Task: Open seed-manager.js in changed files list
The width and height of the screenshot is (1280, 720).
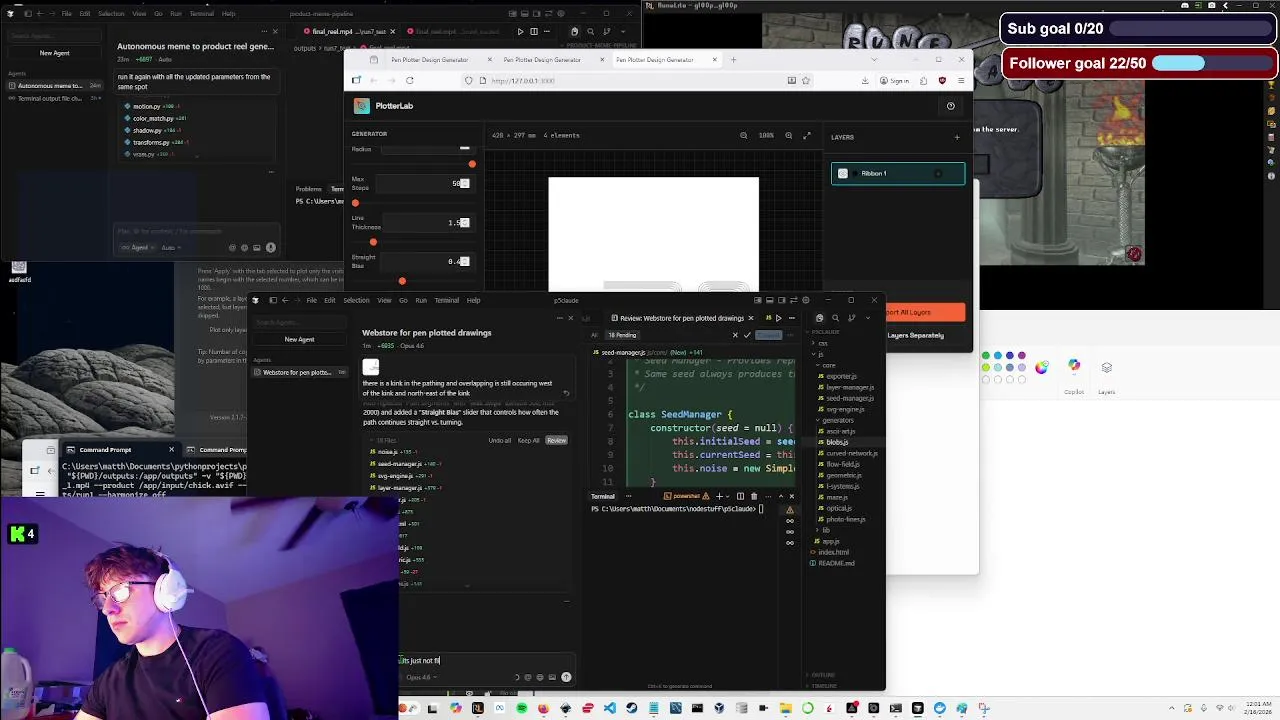Action: pyautogui.click(x=400, y=464)
